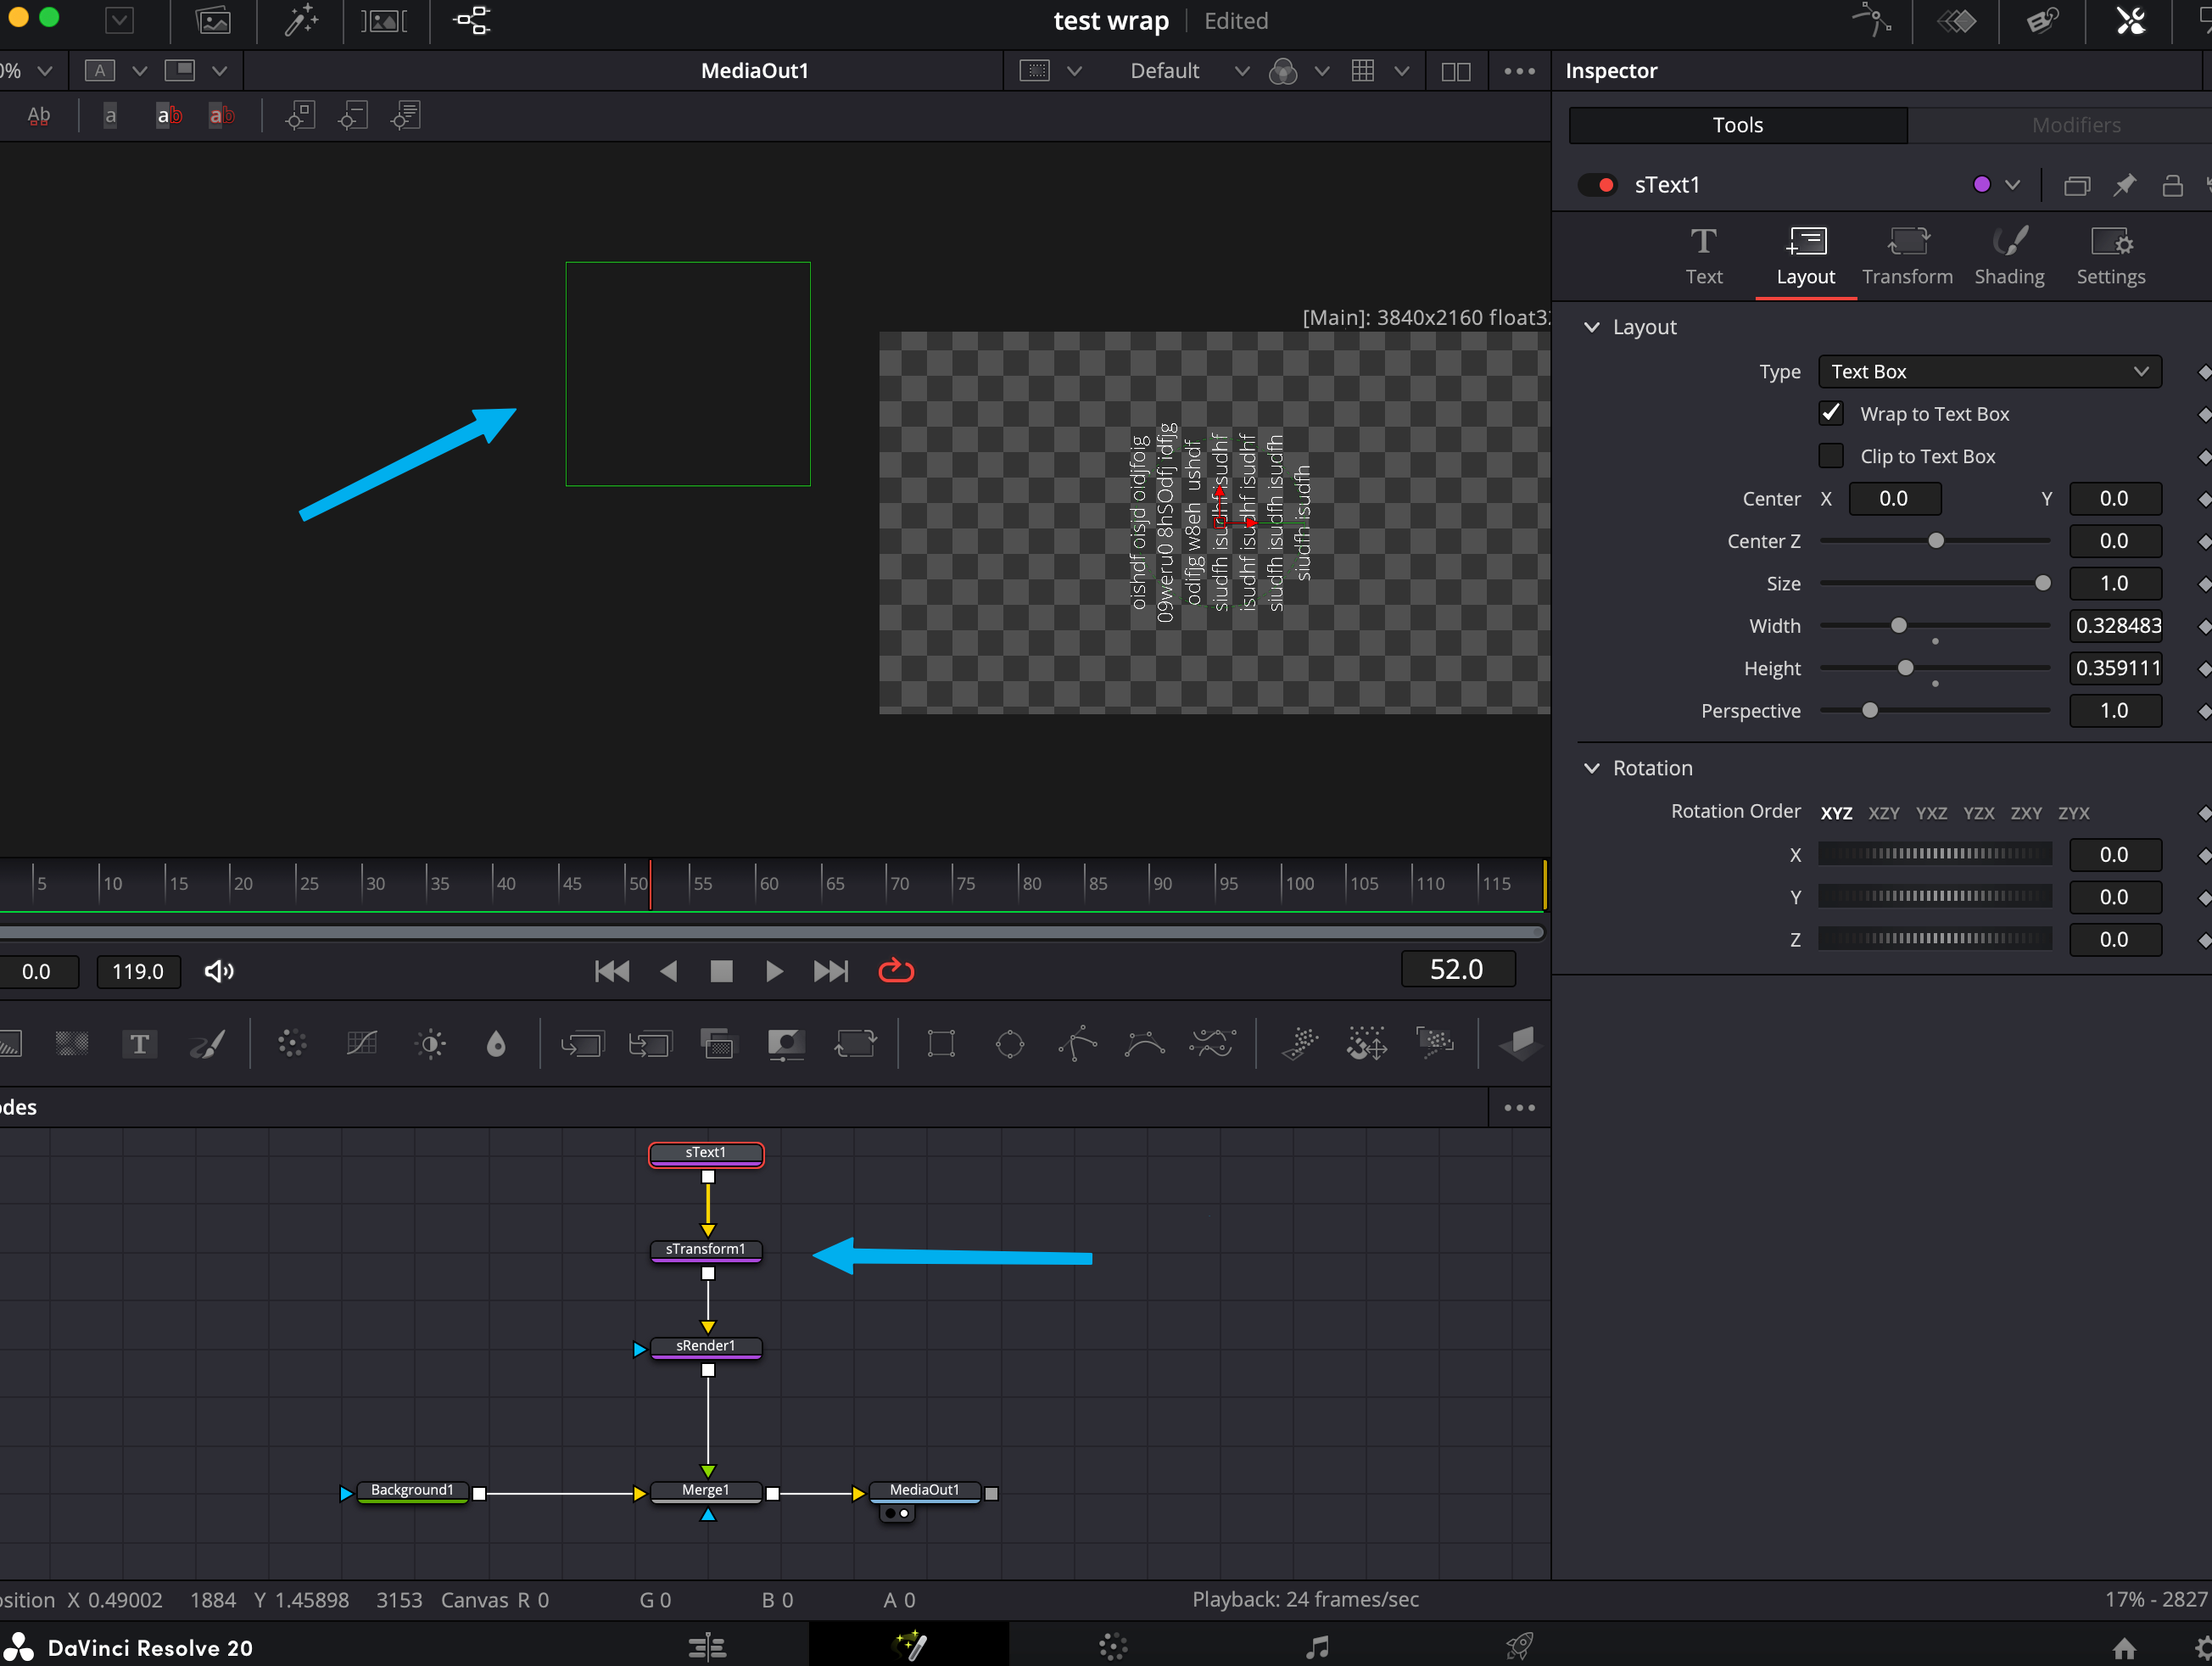Open the Effects magic wand icon
Viewport: 2212px width, 1666px height.
click(300, 21)
